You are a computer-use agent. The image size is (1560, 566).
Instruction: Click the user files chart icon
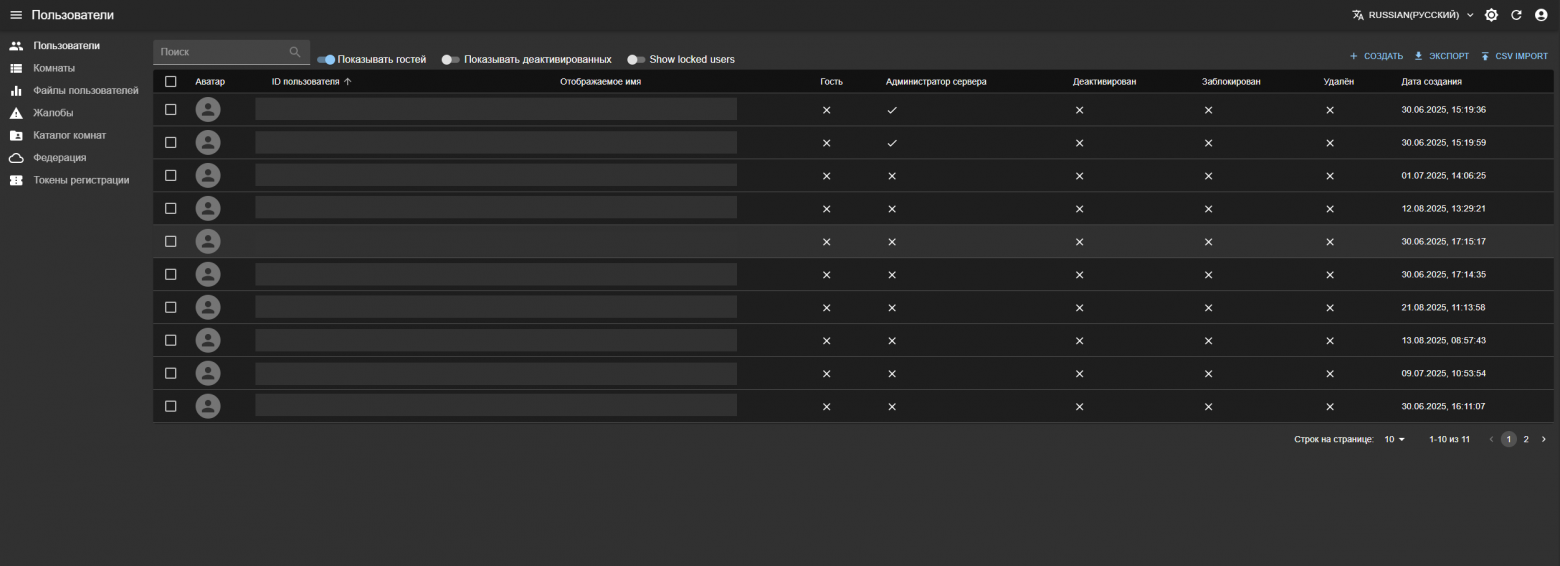tap(16, 91)
